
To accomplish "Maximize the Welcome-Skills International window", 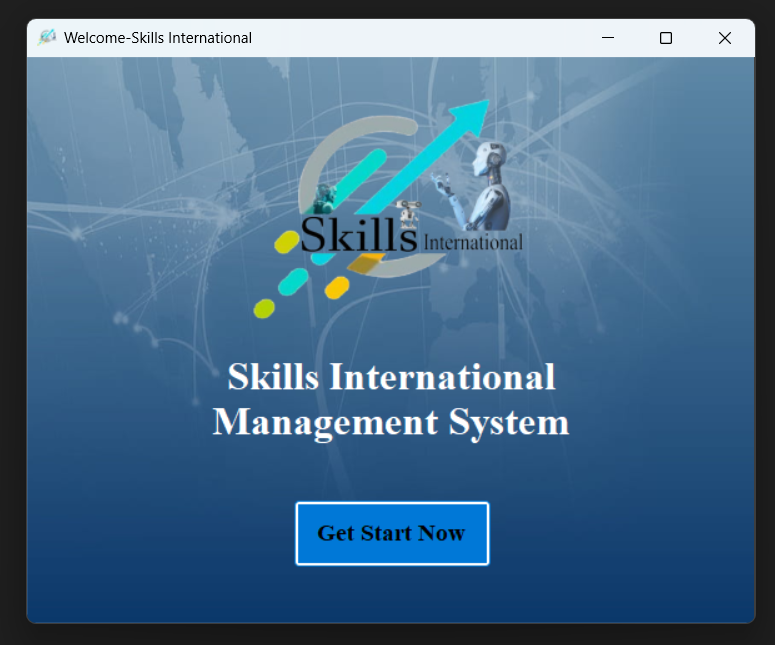I will pyautogui.click(x=666, y=38).
